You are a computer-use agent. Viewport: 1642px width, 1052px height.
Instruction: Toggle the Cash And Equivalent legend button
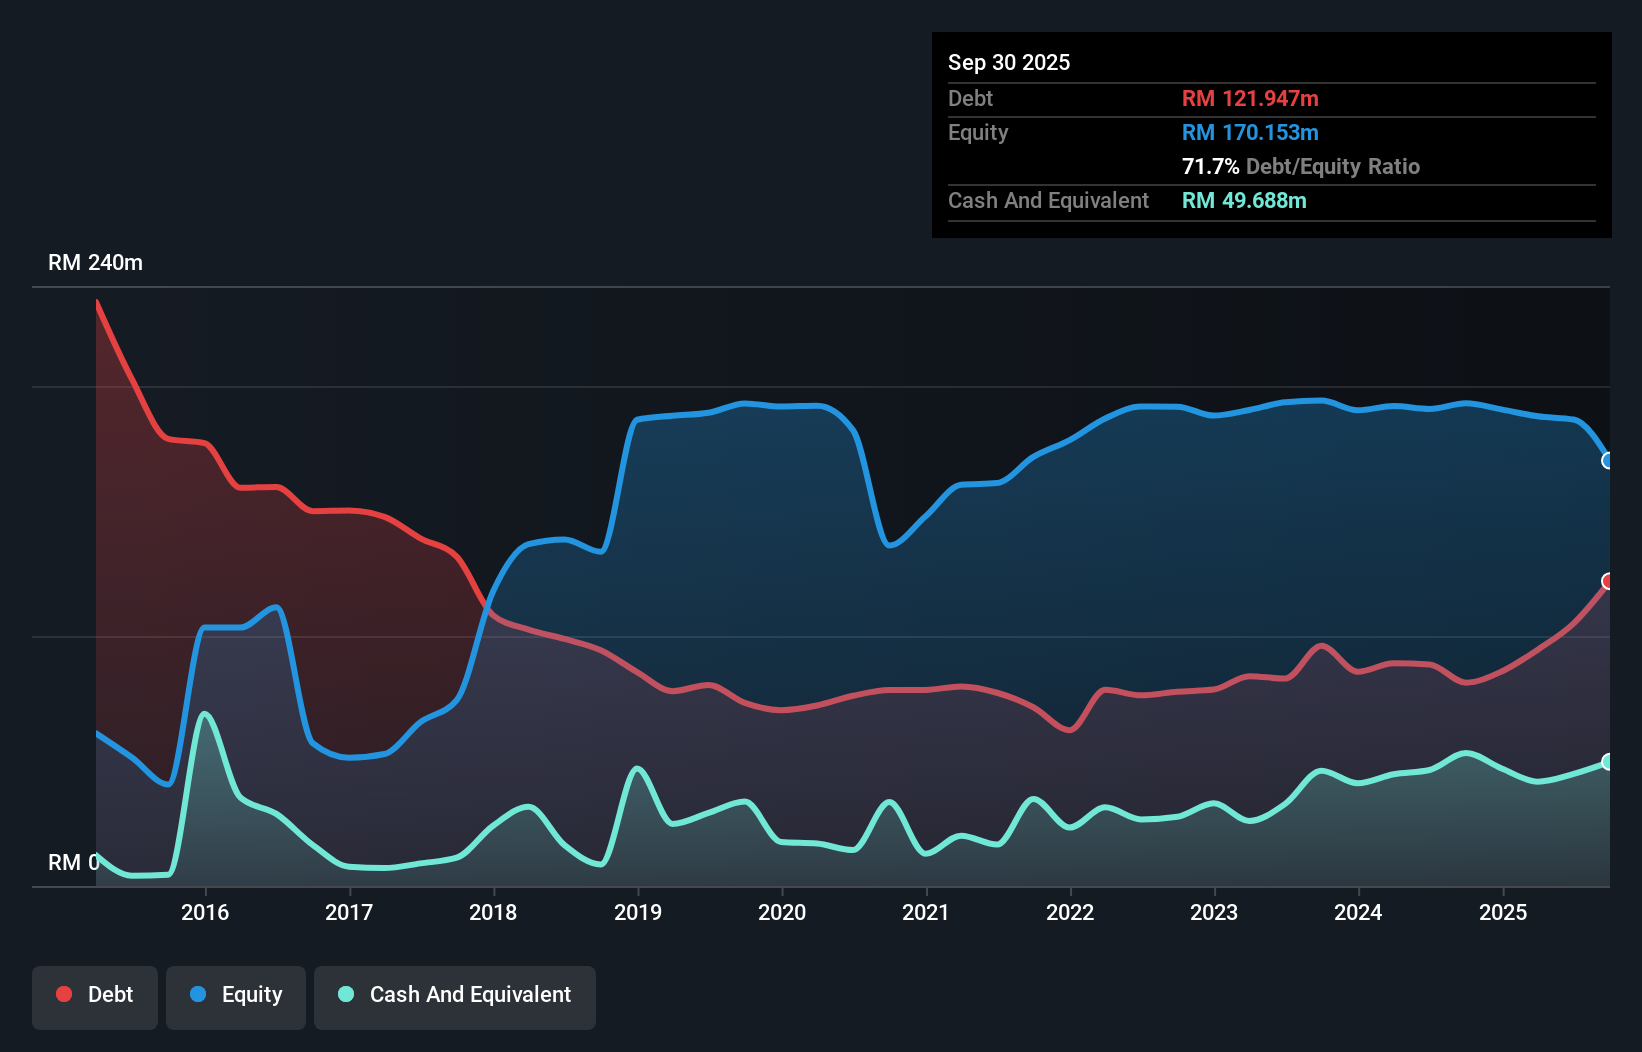coord(455,997)
